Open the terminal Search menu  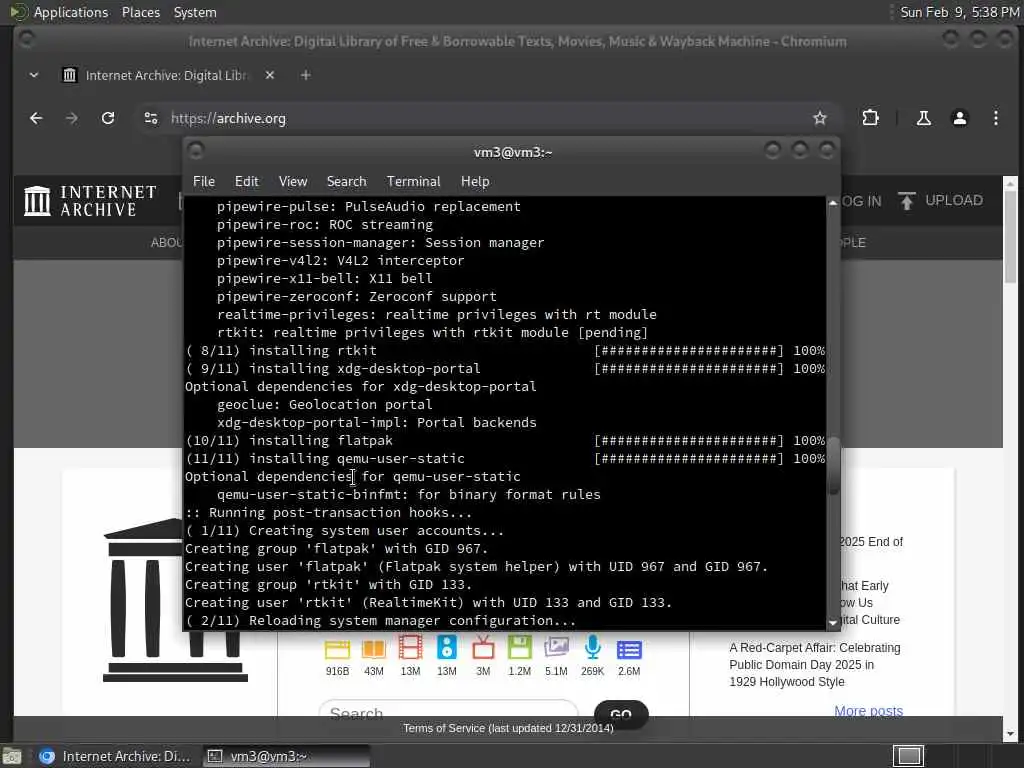(346, 182)
